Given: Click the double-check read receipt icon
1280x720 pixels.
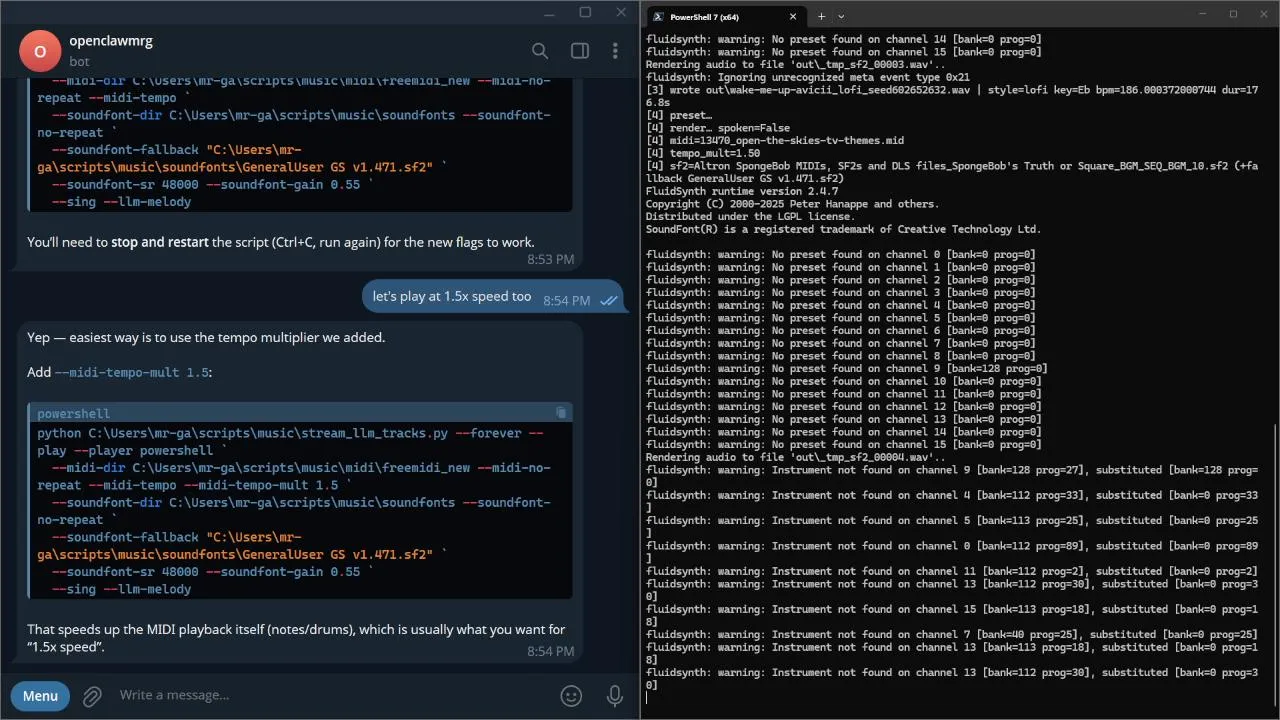Looking at the screenshot, I should (x=608, y=301).
